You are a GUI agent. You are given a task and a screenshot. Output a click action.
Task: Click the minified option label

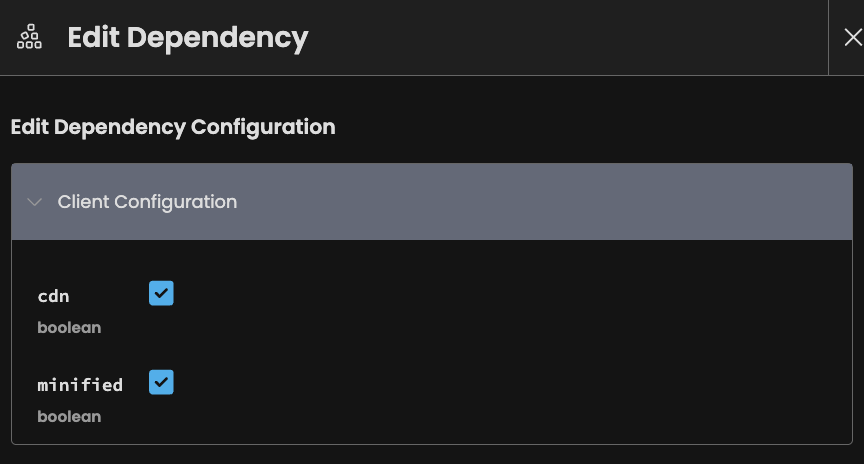(x=80, y=385)
